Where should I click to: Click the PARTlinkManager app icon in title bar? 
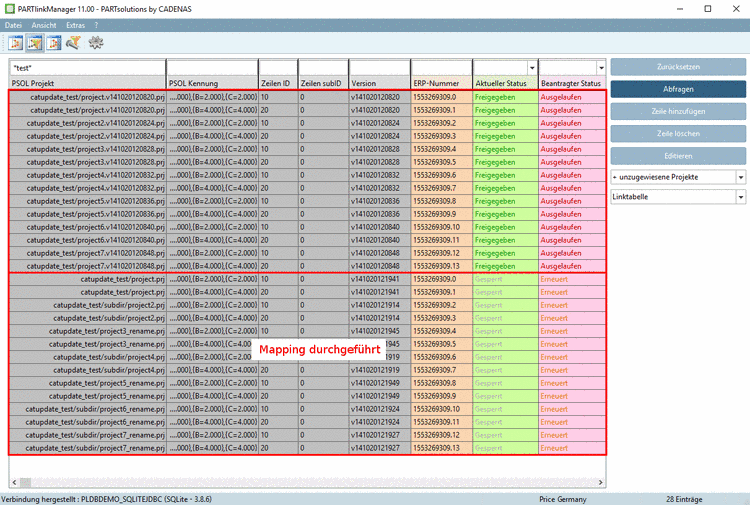9,7
